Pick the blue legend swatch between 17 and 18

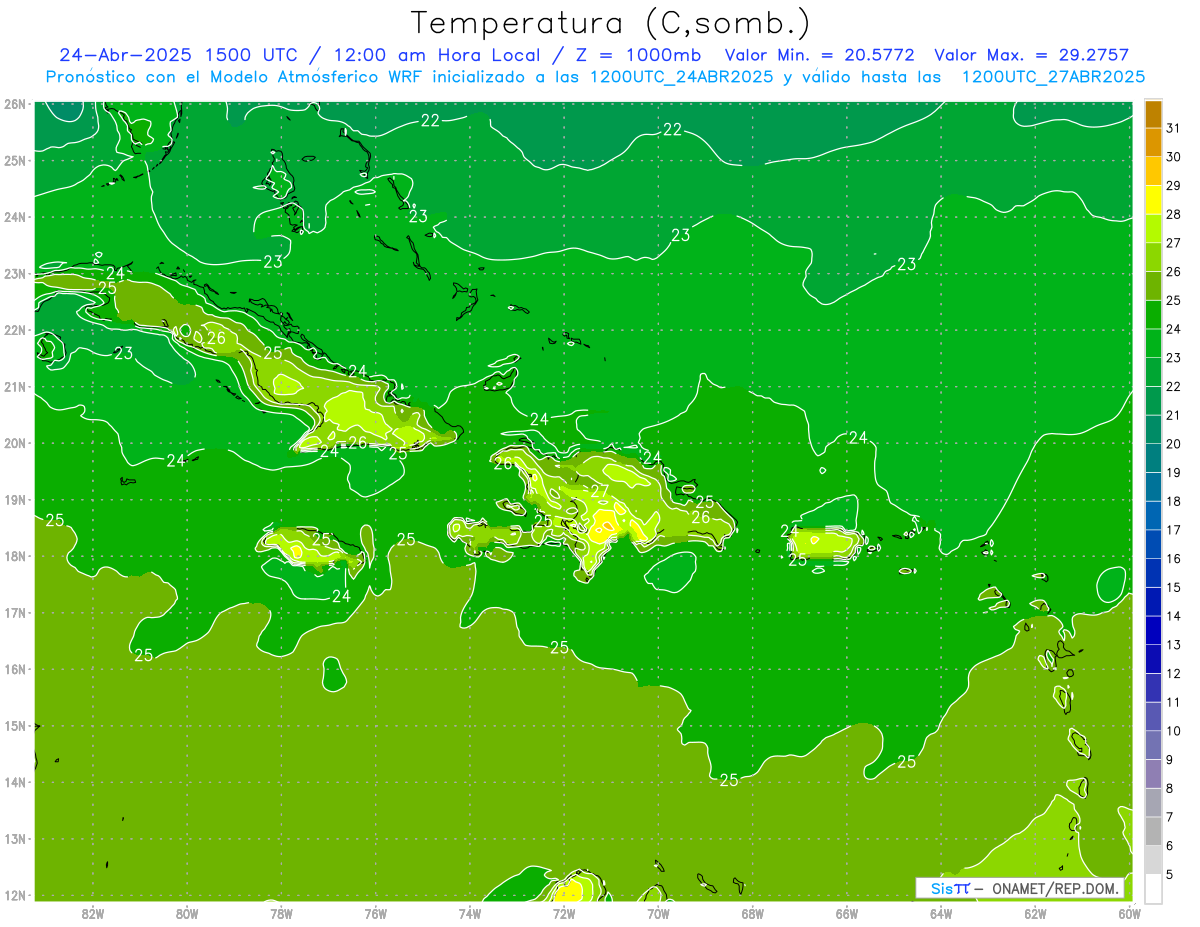point(1153,515)
